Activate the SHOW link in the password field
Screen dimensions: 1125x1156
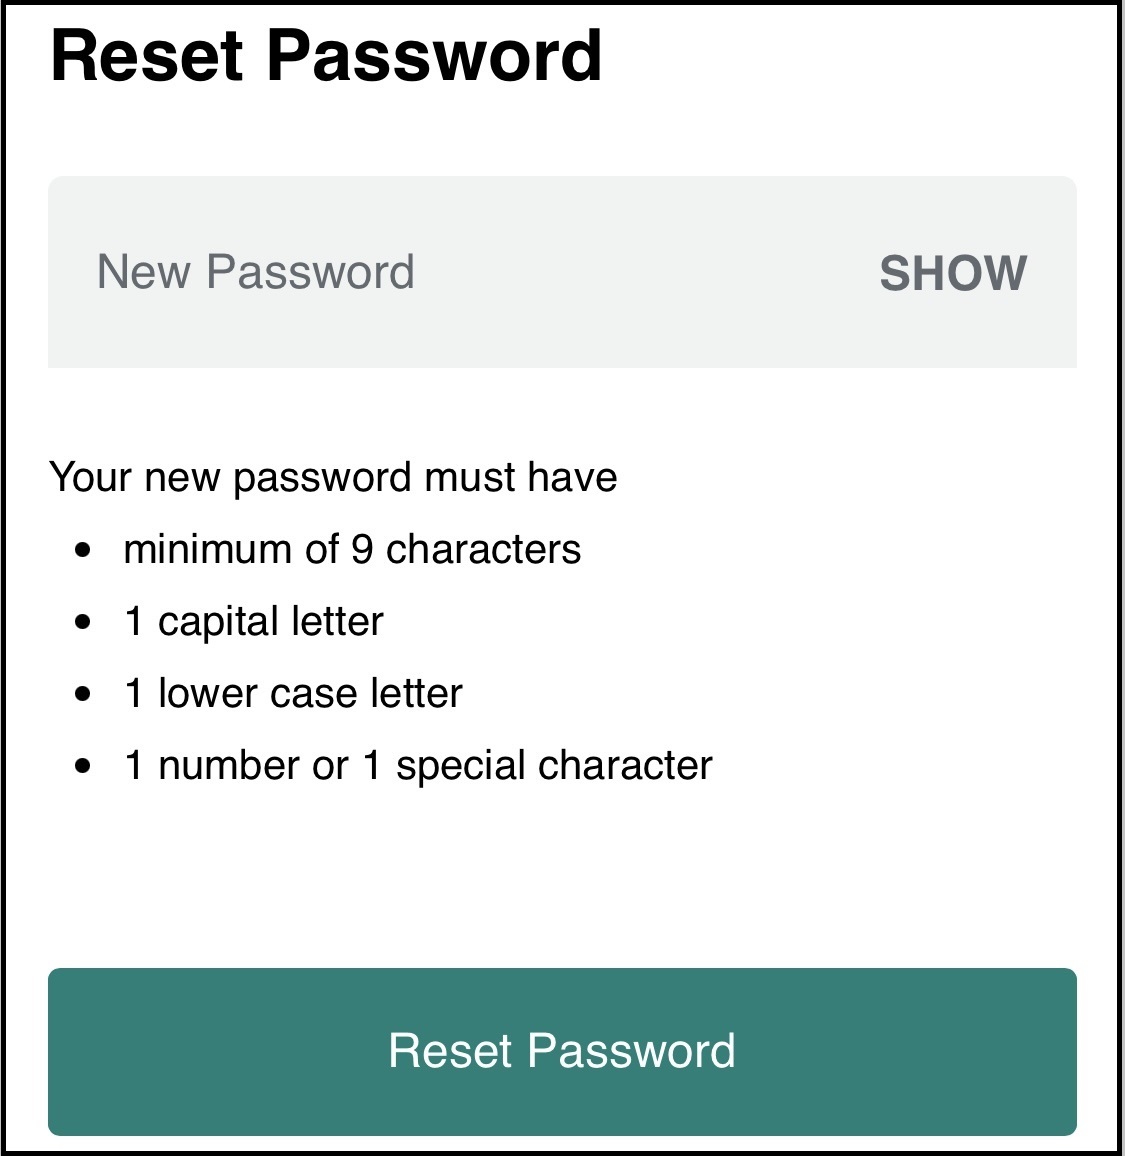pyautogui.click(x=953, y=271)
